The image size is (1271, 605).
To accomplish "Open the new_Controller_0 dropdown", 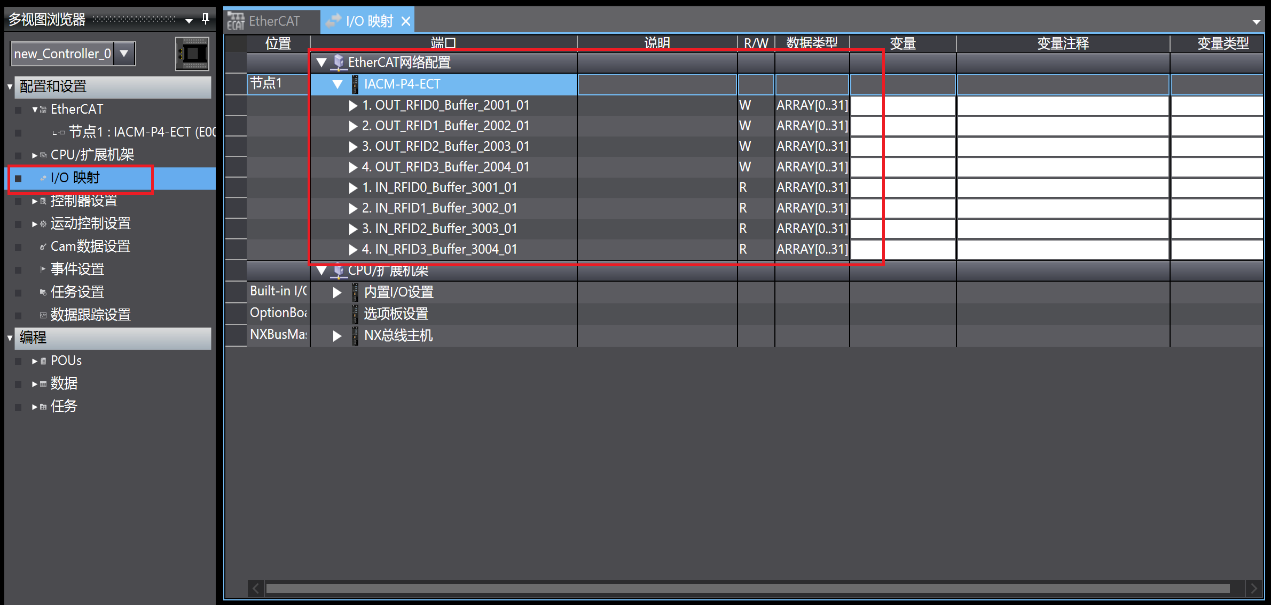I will coord(124,53).
